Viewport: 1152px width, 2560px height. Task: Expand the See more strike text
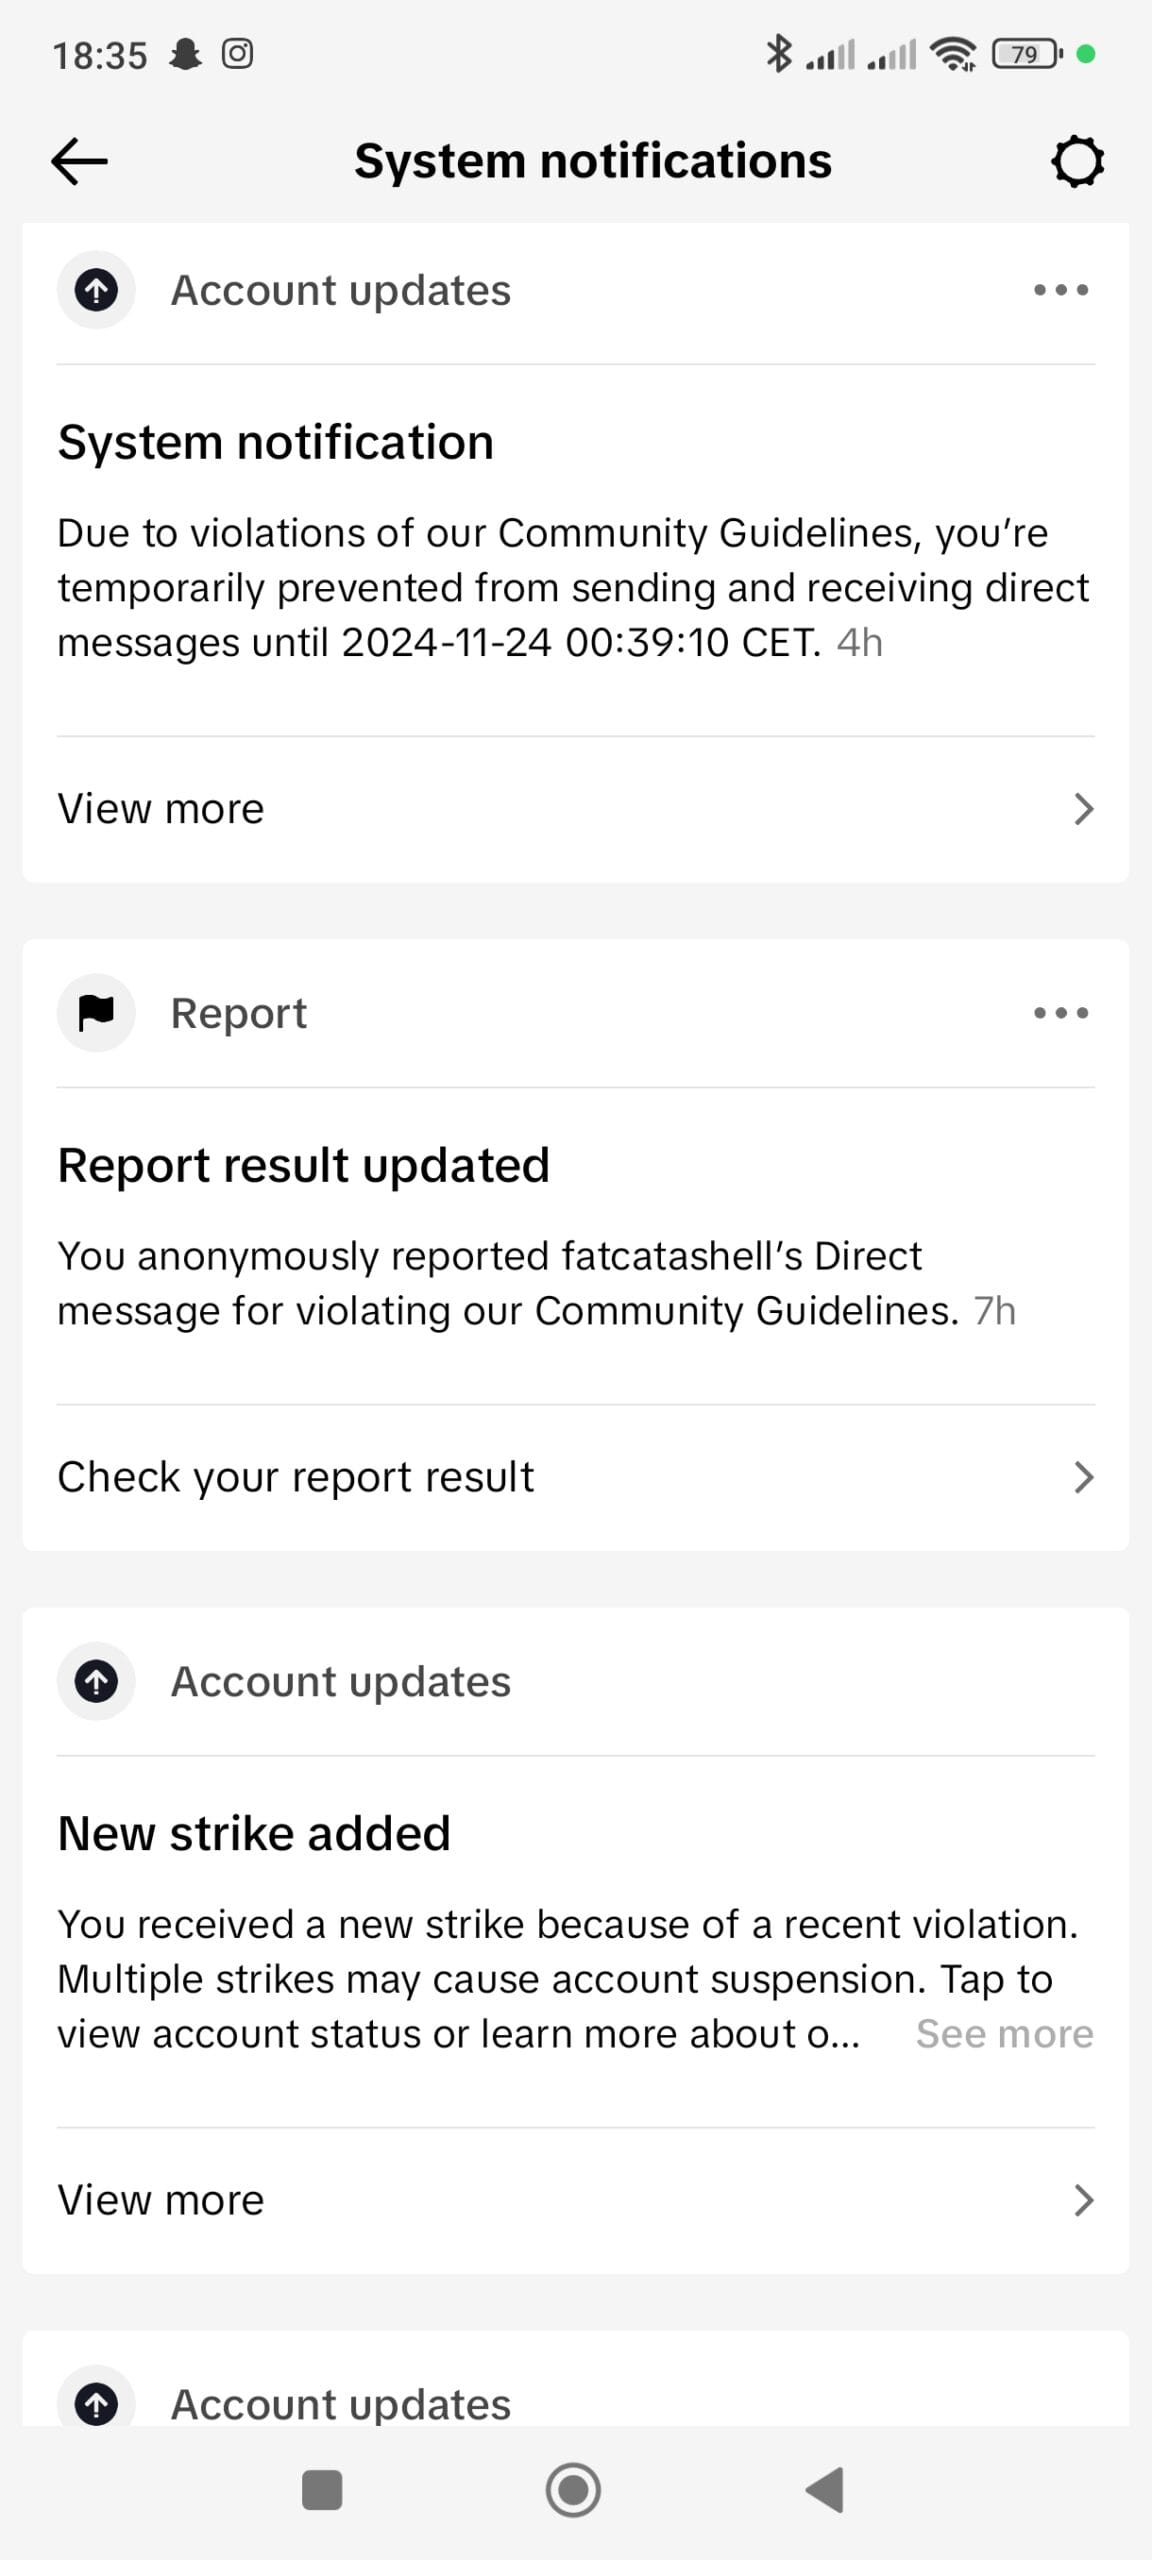(x=1005, y=2034)
